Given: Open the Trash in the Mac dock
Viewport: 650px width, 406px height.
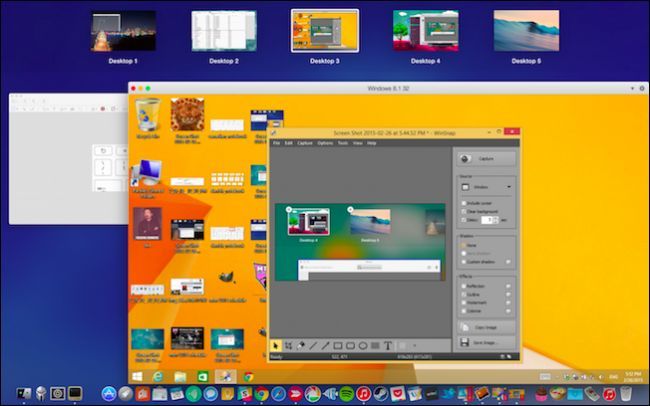Looking at the screenshot, I should (626, 394).
